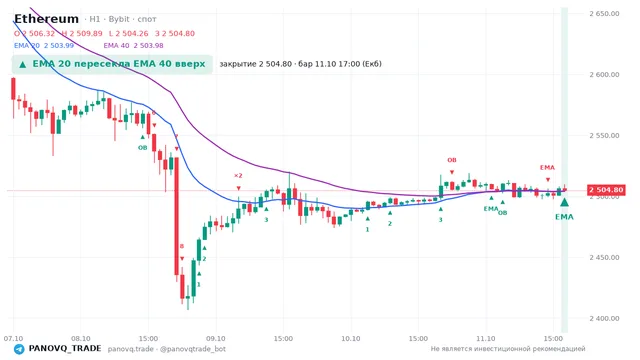Viewport: 640px width, 360px height.
Task: Select the EMA 20 legend value 2 503.99
Action: (59, 46)
